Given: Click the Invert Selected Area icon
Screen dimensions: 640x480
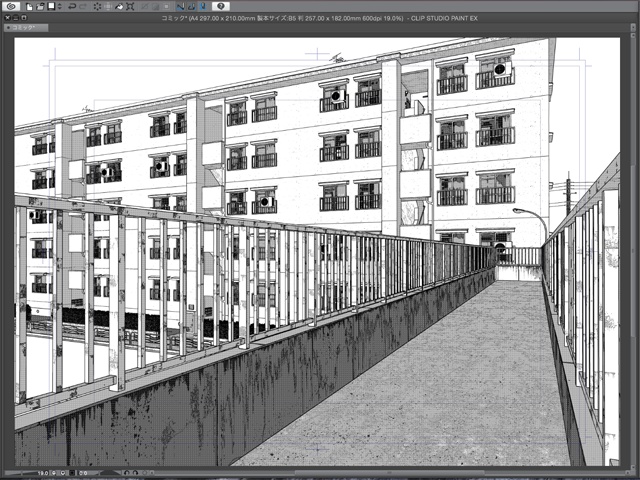Looking at the screenshot, I should [x=156, y=6].
